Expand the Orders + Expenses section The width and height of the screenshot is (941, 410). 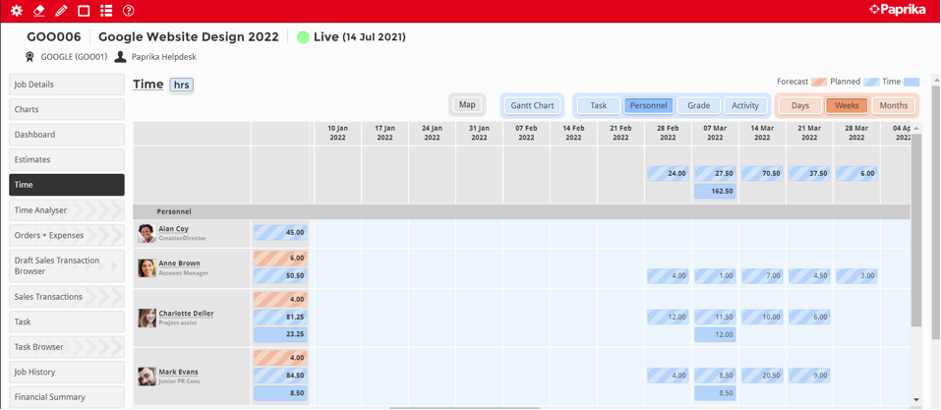[66, 235]
